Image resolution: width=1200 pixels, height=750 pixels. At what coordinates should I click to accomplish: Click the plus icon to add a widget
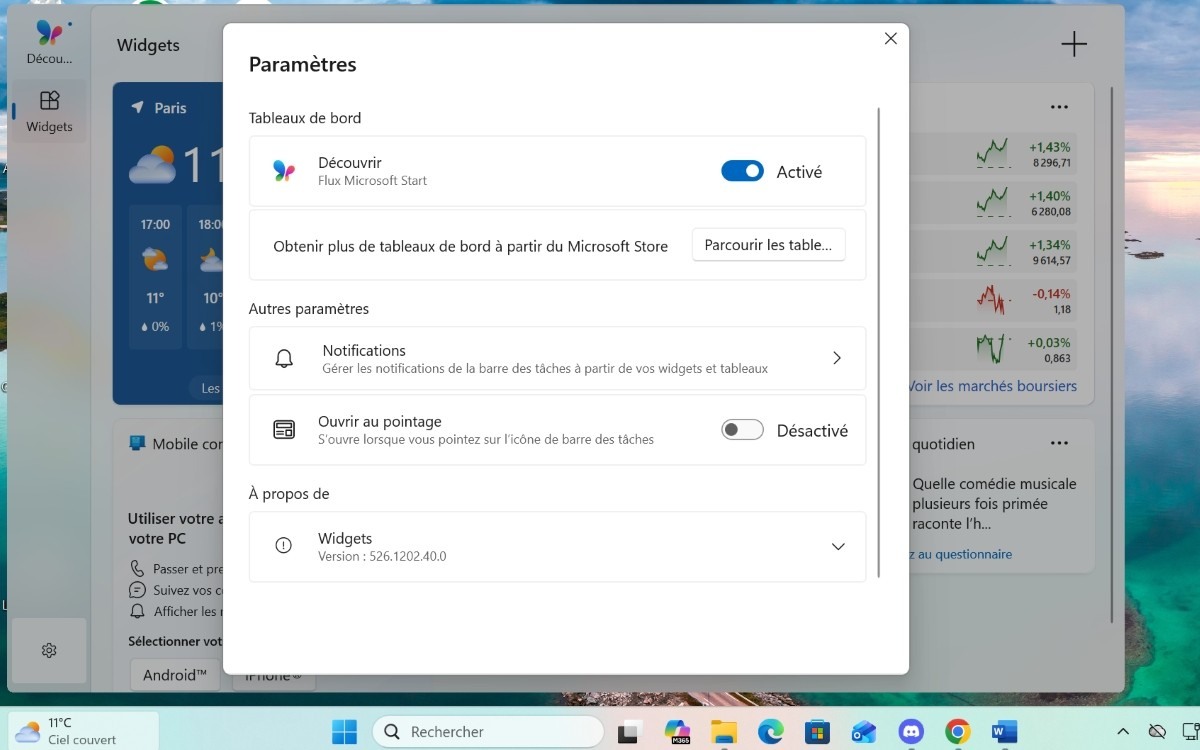1073,44
